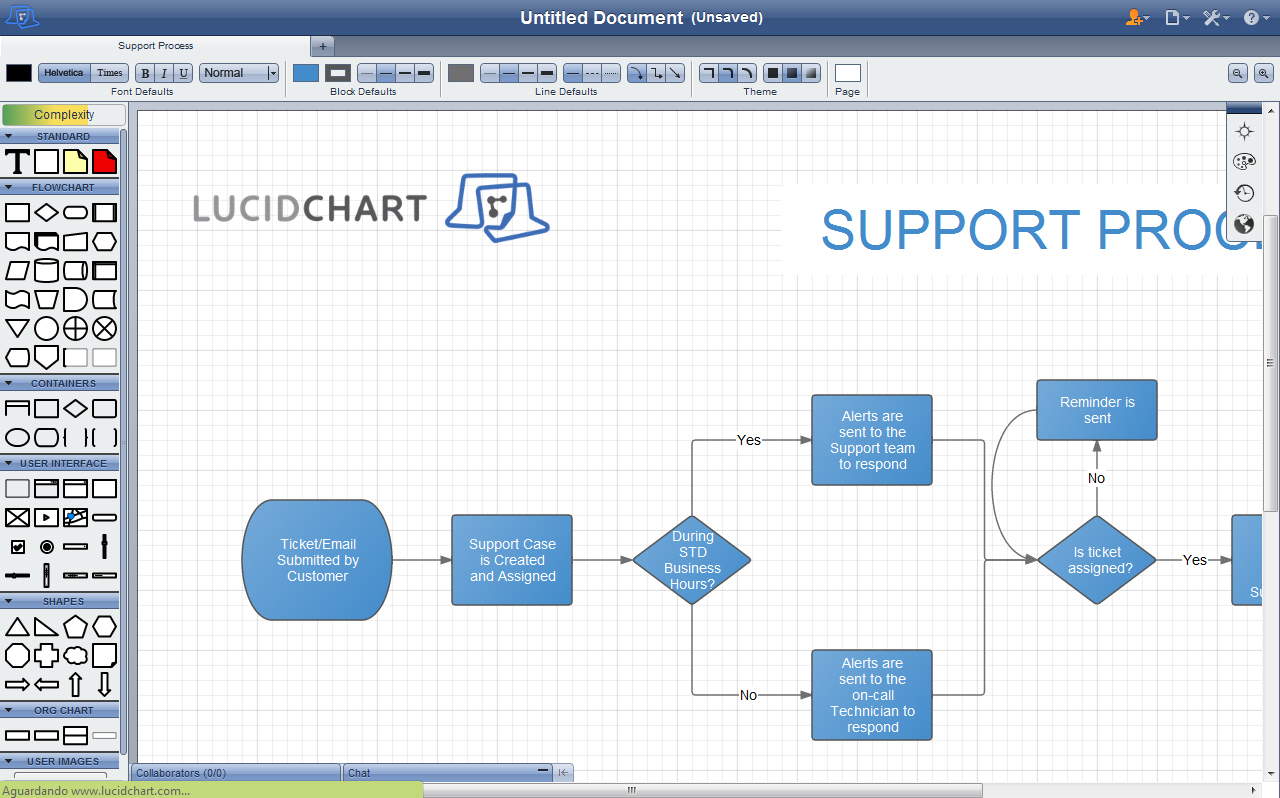Open the document file dropdown menu
Image resolution: width=1280 pixels, height=798 pixels.
point(1177,17)
